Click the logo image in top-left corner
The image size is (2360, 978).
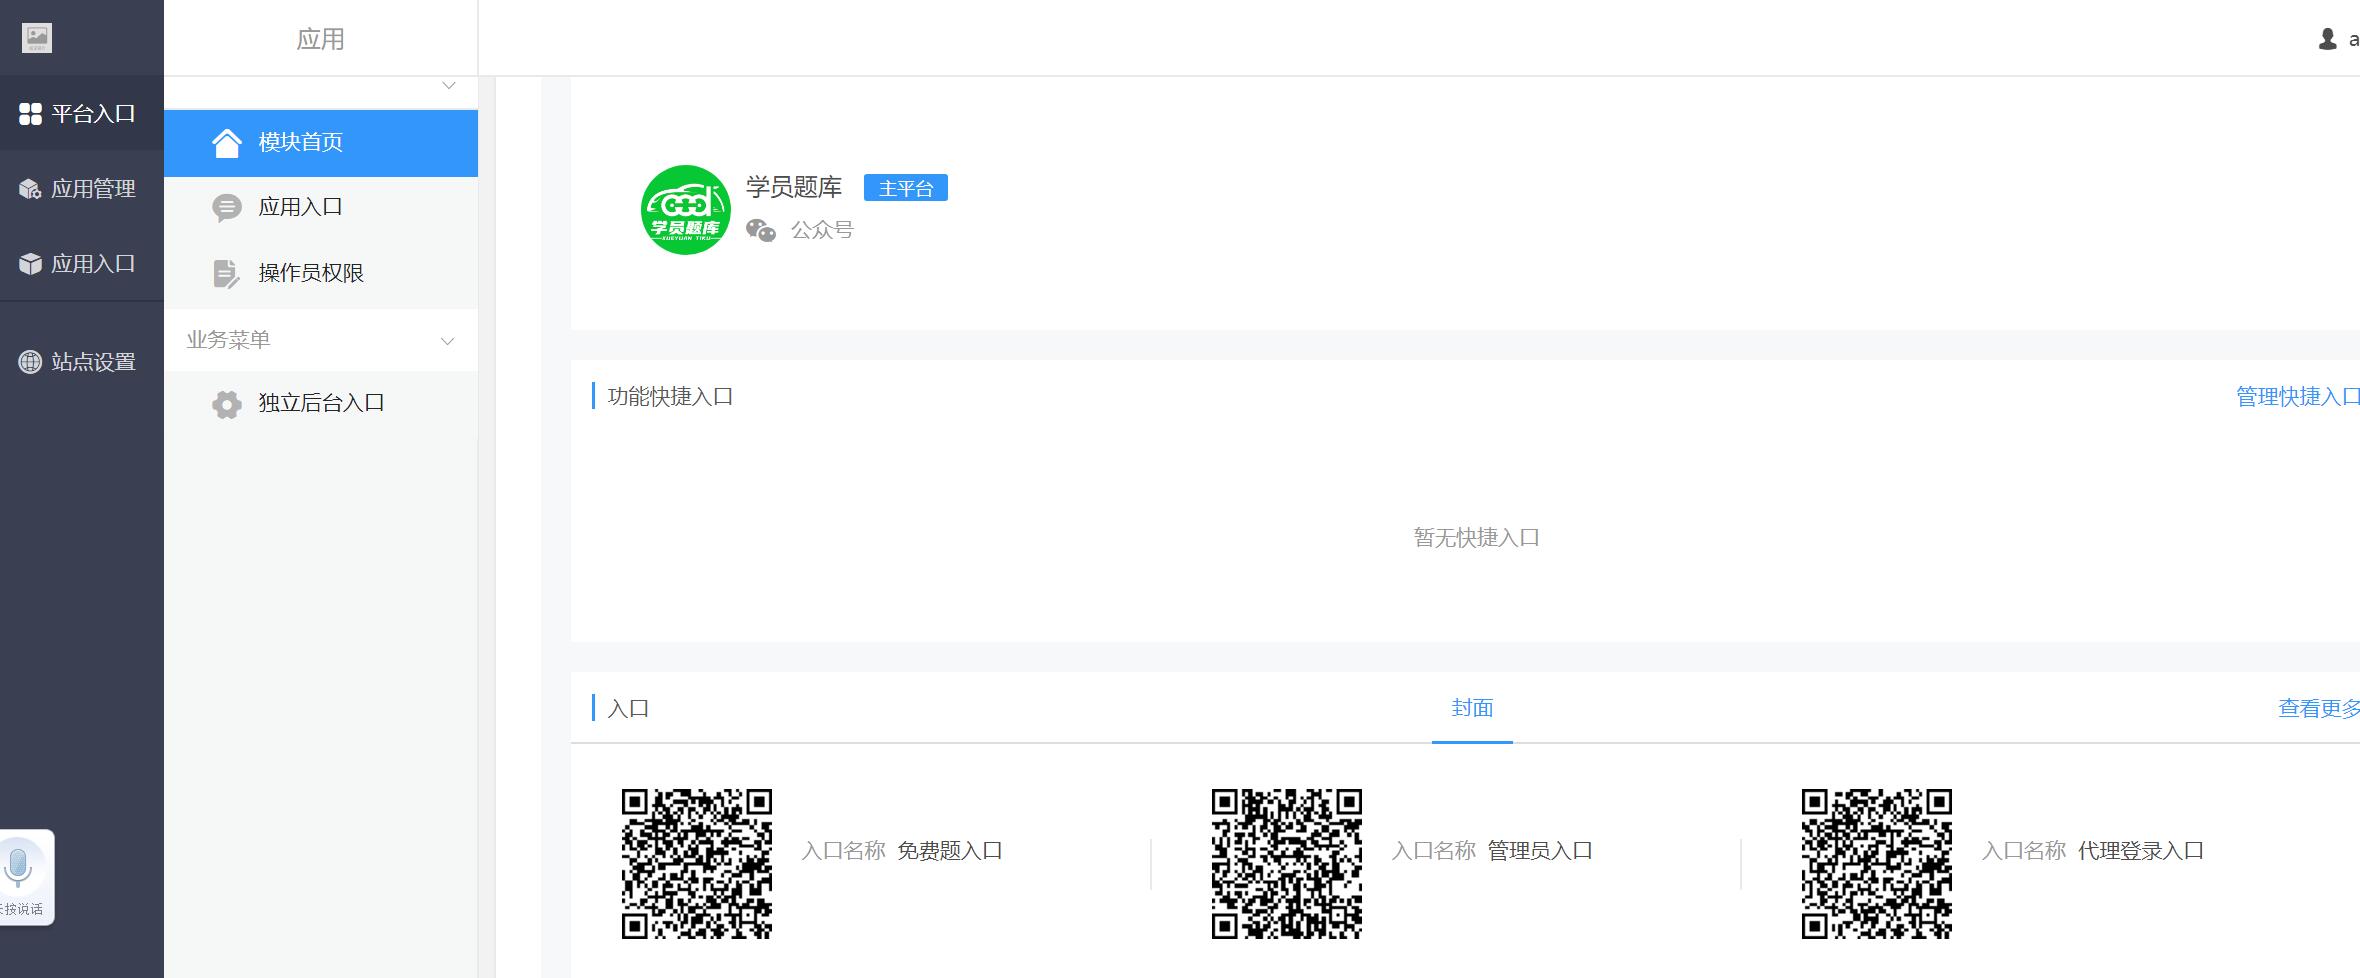pyautogui.click(x=37, y=38)
